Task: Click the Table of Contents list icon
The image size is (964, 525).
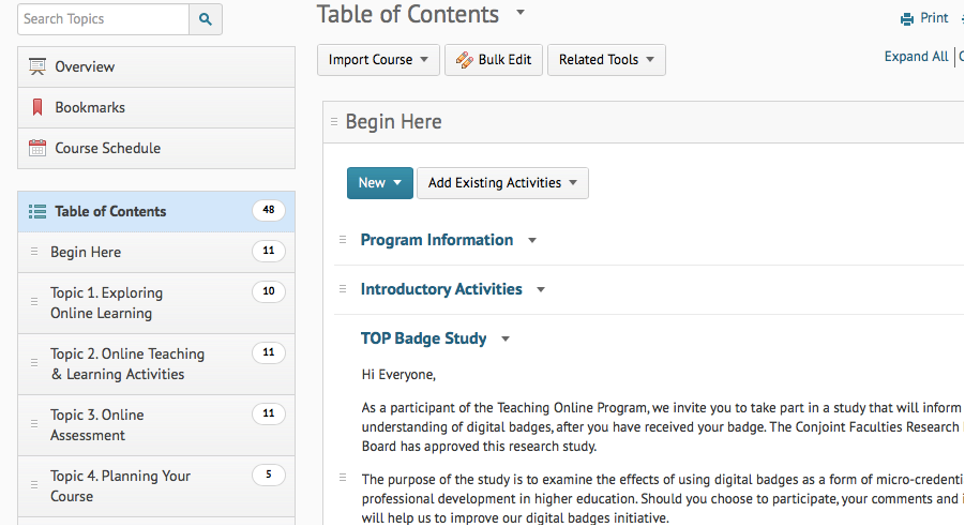Action: point(38,211)
